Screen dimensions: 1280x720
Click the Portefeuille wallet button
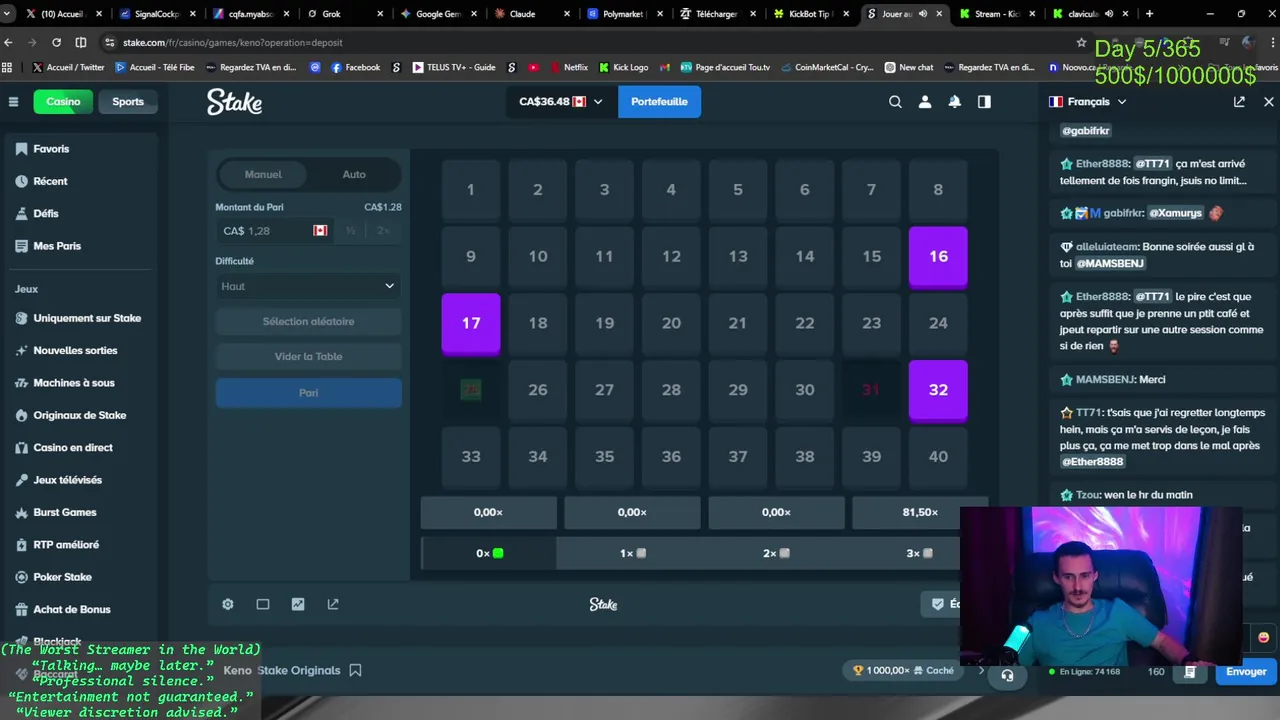pyautogui.click(x=659, y=101)
